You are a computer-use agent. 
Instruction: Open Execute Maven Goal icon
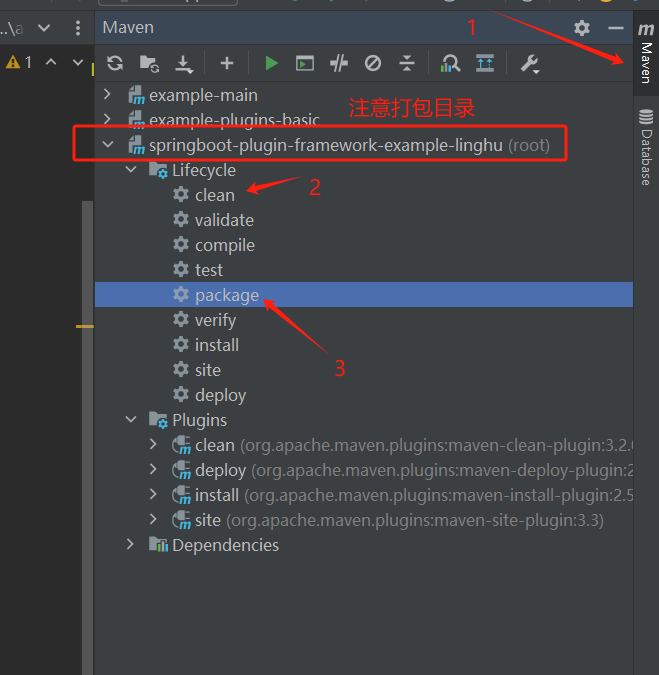(x=304, y=64)
